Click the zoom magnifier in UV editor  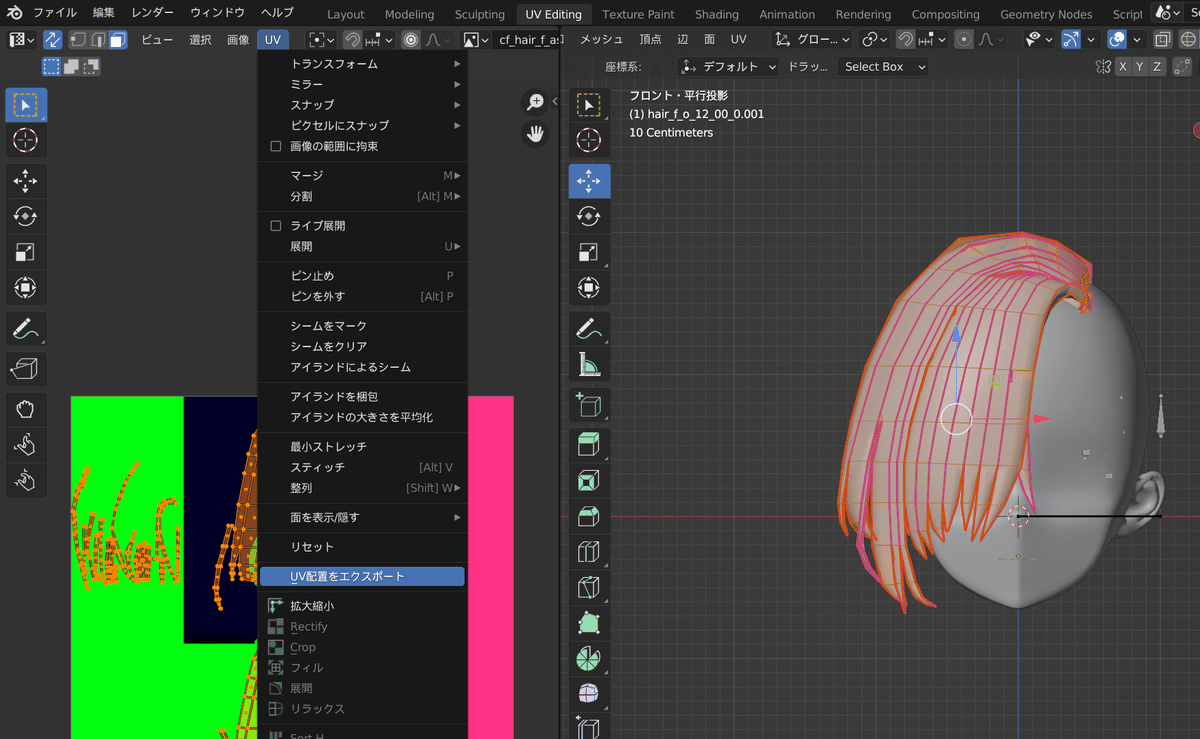click(x=536, y=102)
